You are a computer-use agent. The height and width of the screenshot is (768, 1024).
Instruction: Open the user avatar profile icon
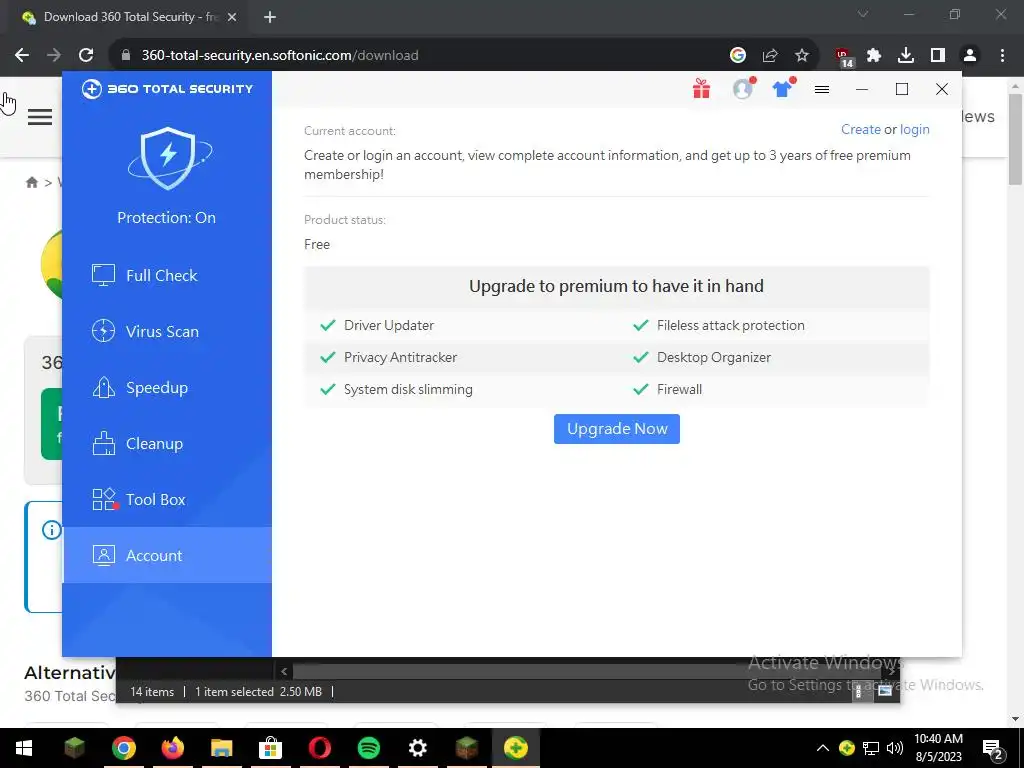743,89
